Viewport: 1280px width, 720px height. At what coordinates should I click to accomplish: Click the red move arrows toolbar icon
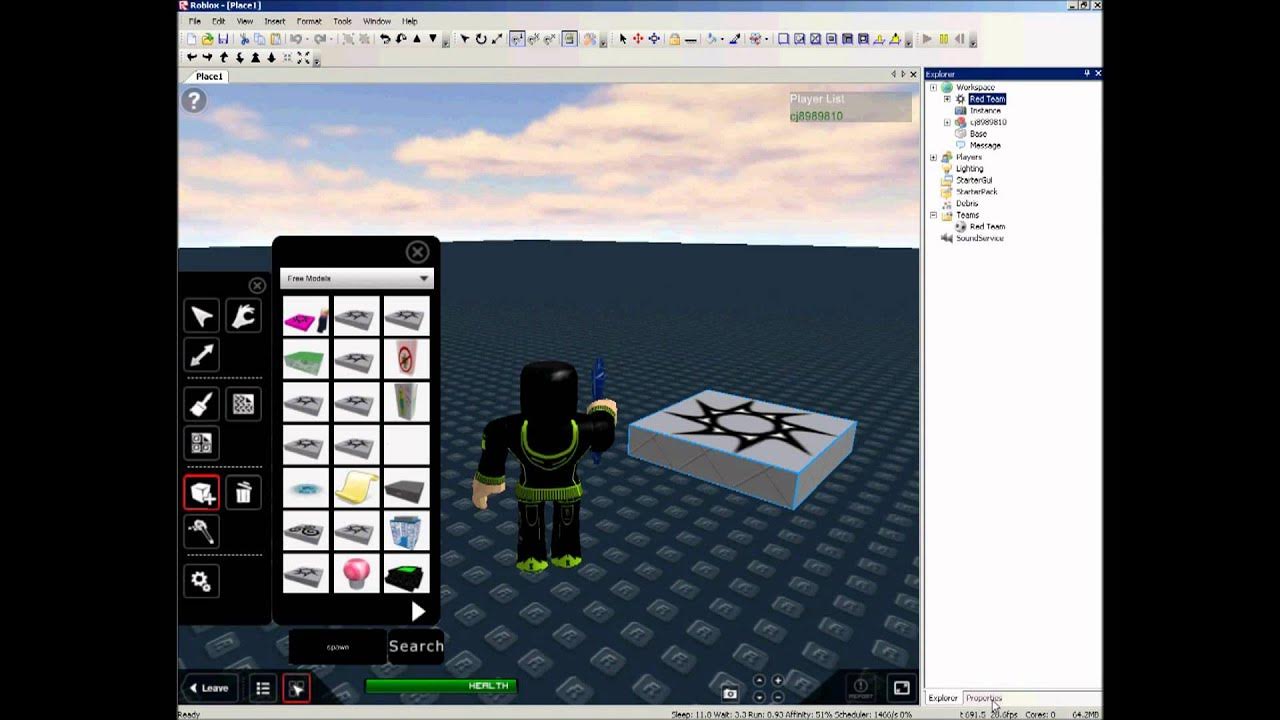[x=637, y=39]
